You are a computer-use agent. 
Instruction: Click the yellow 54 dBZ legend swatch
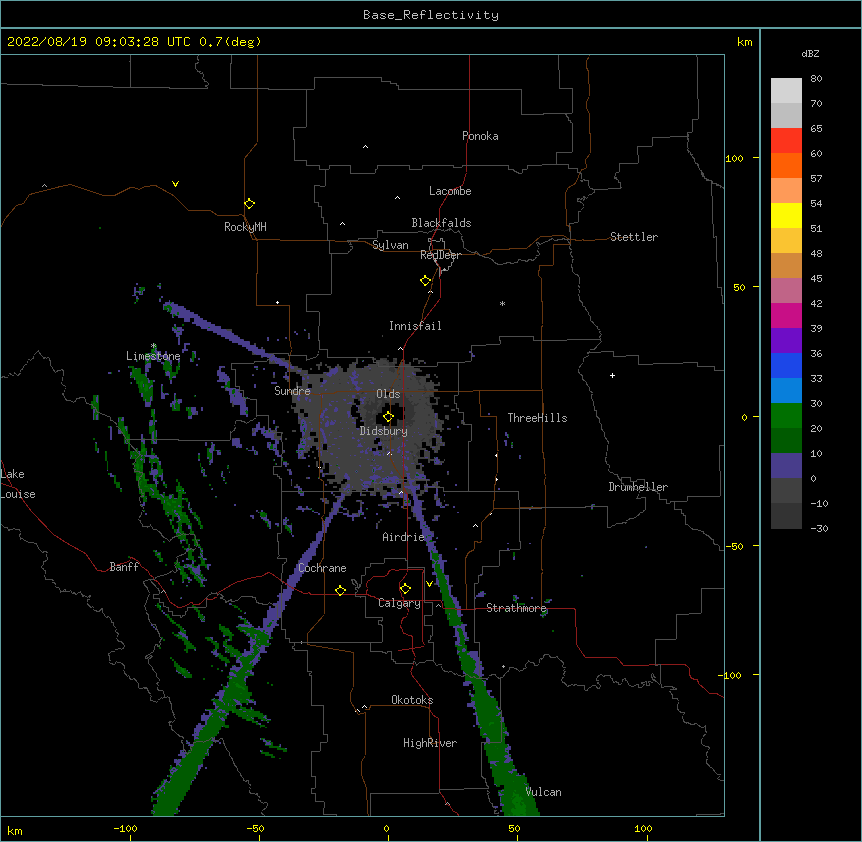[786, 215]
